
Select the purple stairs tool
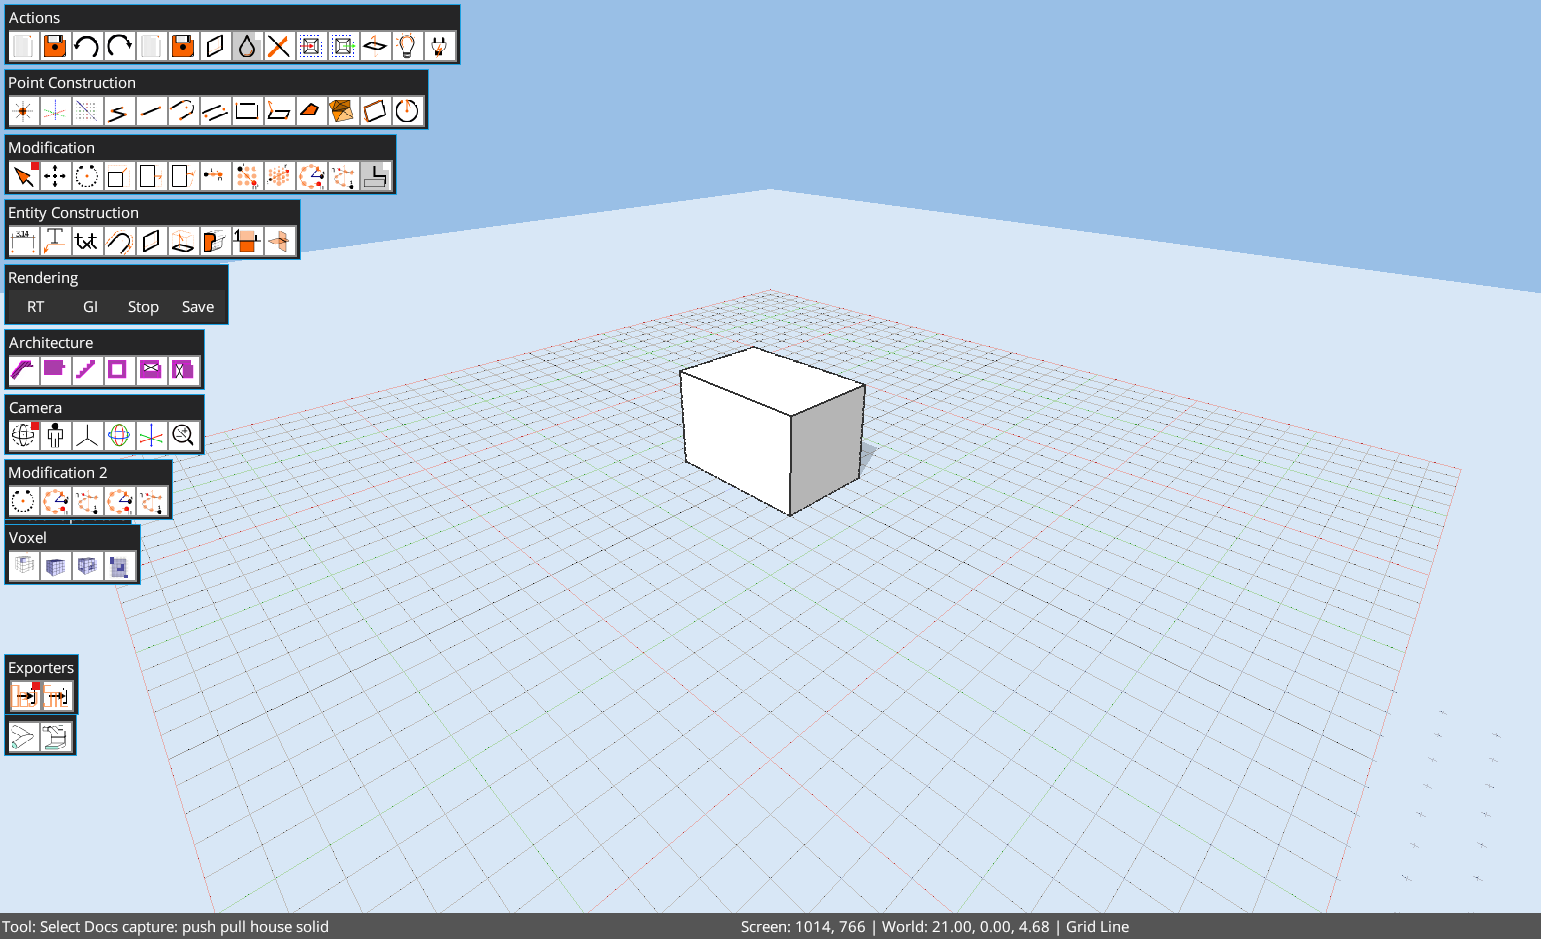[x=87, y=371]
